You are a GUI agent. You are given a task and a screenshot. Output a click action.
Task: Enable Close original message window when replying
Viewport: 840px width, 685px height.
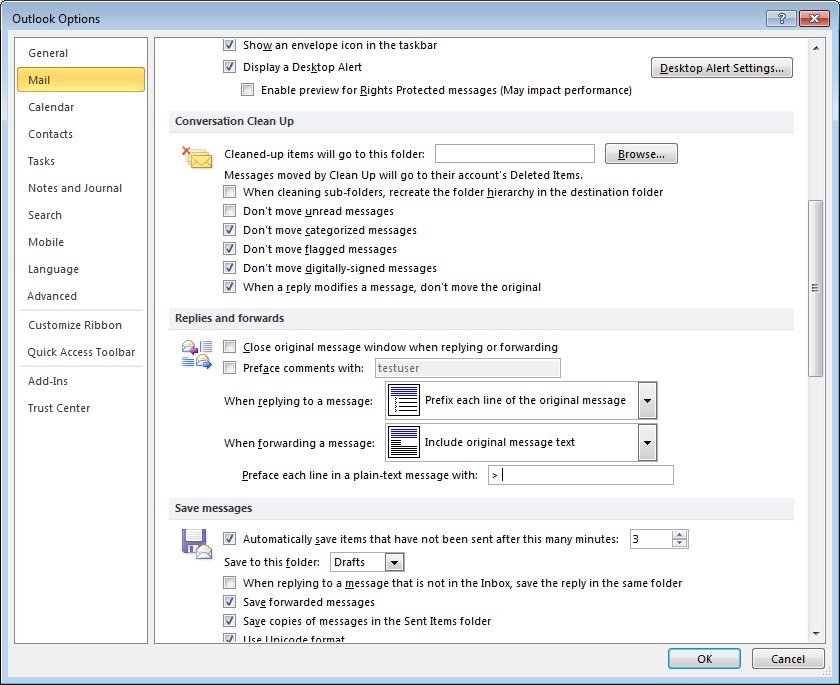[229, 347]
